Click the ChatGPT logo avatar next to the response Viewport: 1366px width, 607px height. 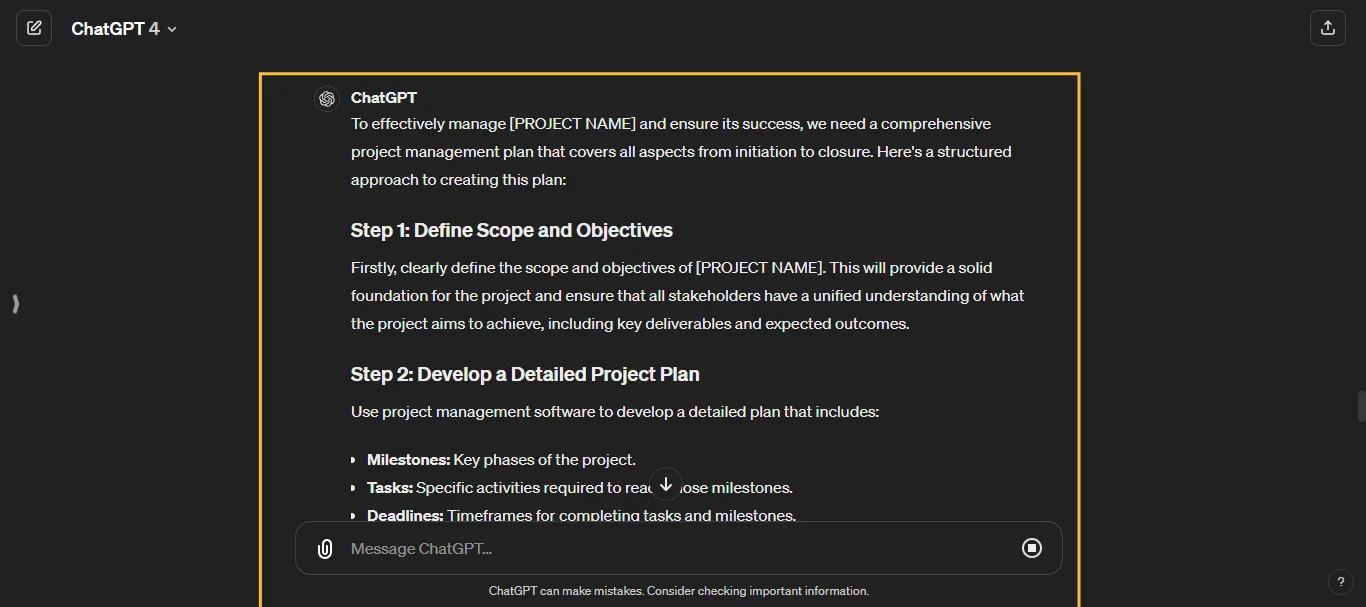[327, 98]
